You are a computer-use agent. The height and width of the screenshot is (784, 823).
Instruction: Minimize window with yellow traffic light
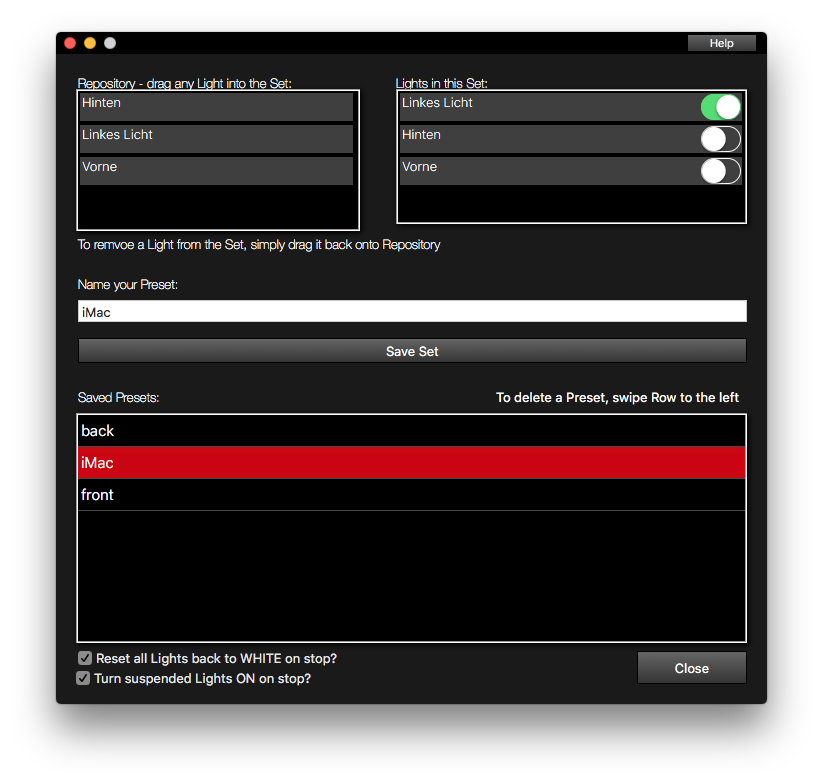[x=90, y=43]
